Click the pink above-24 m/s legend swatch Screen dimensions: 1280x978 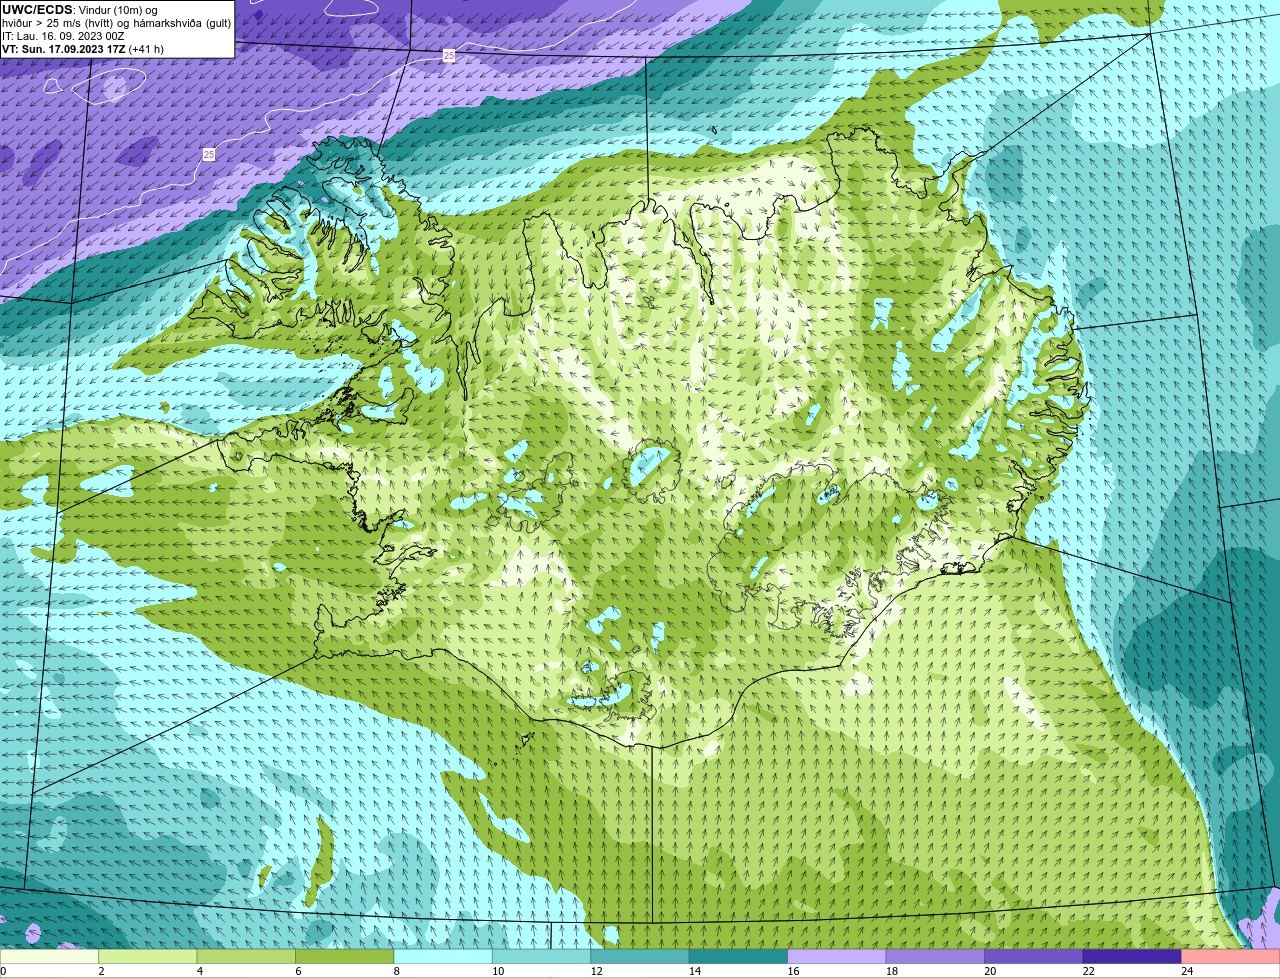pyautogui.click(x=1231, y=956)
